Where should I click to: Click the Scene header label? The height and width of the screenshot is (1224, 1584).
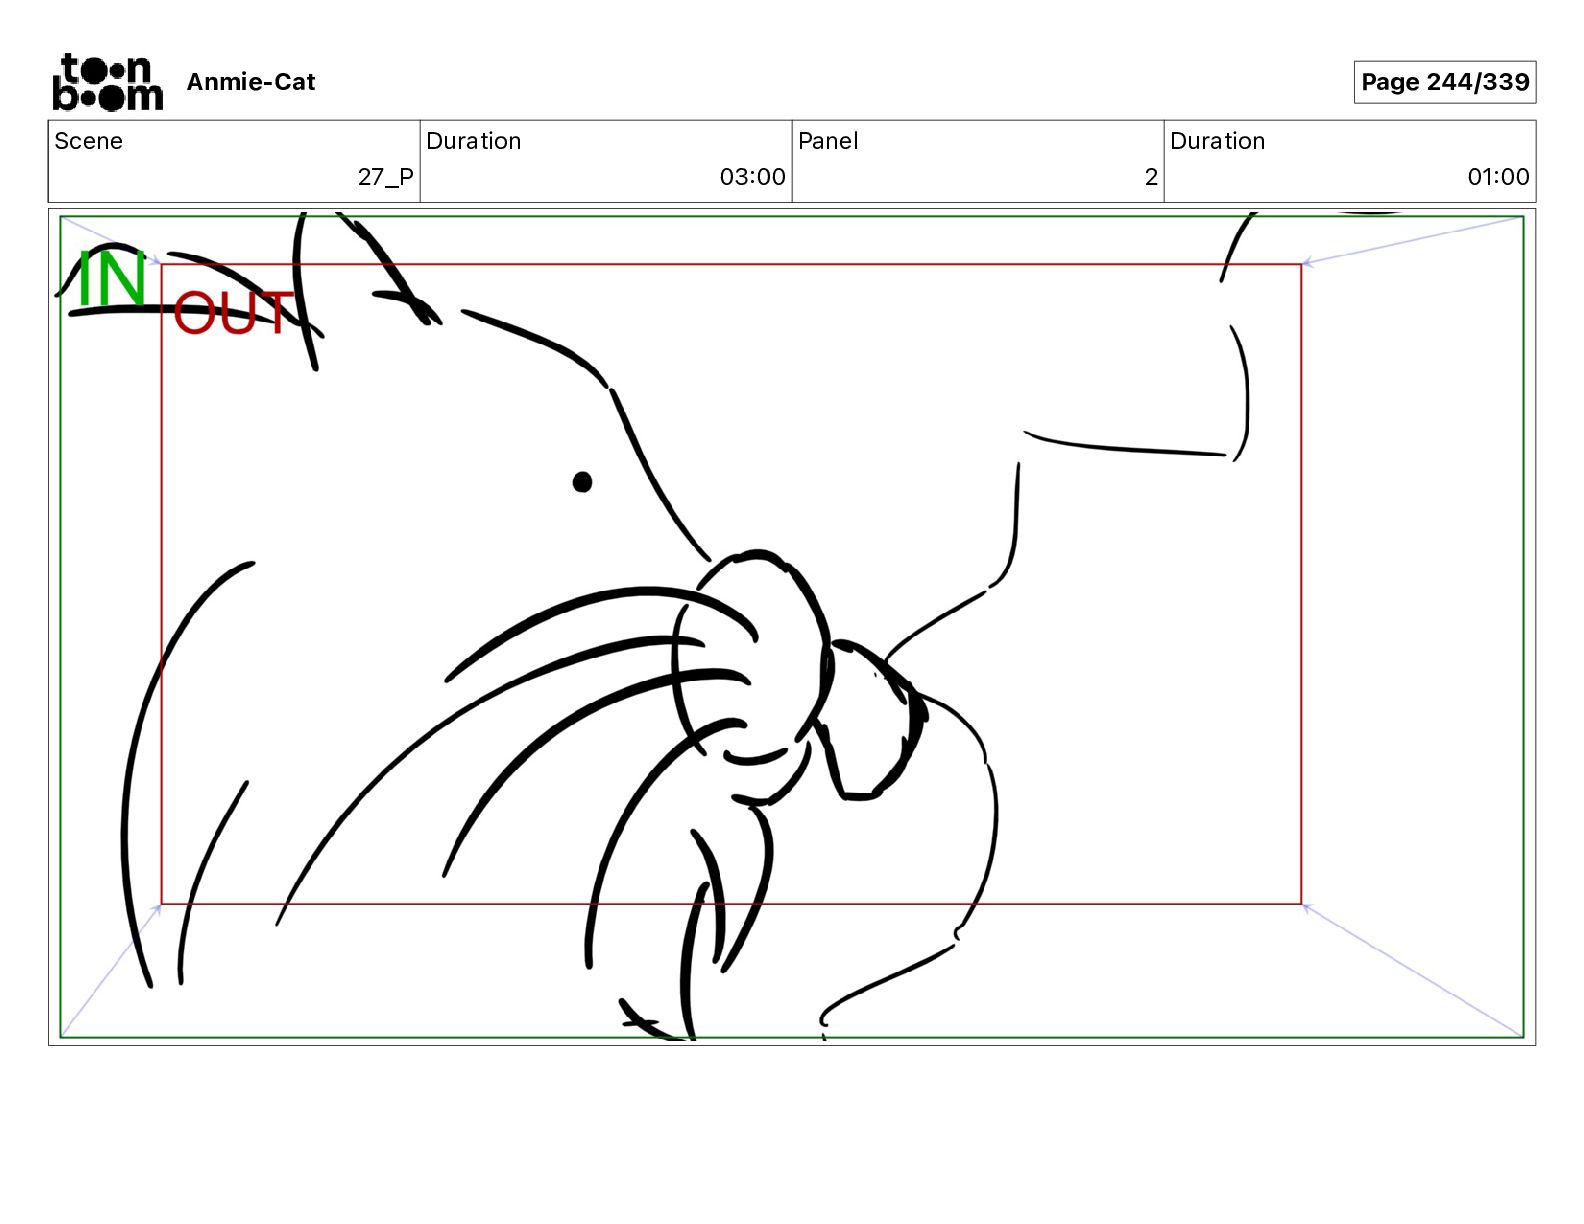[x=89, y=141]
